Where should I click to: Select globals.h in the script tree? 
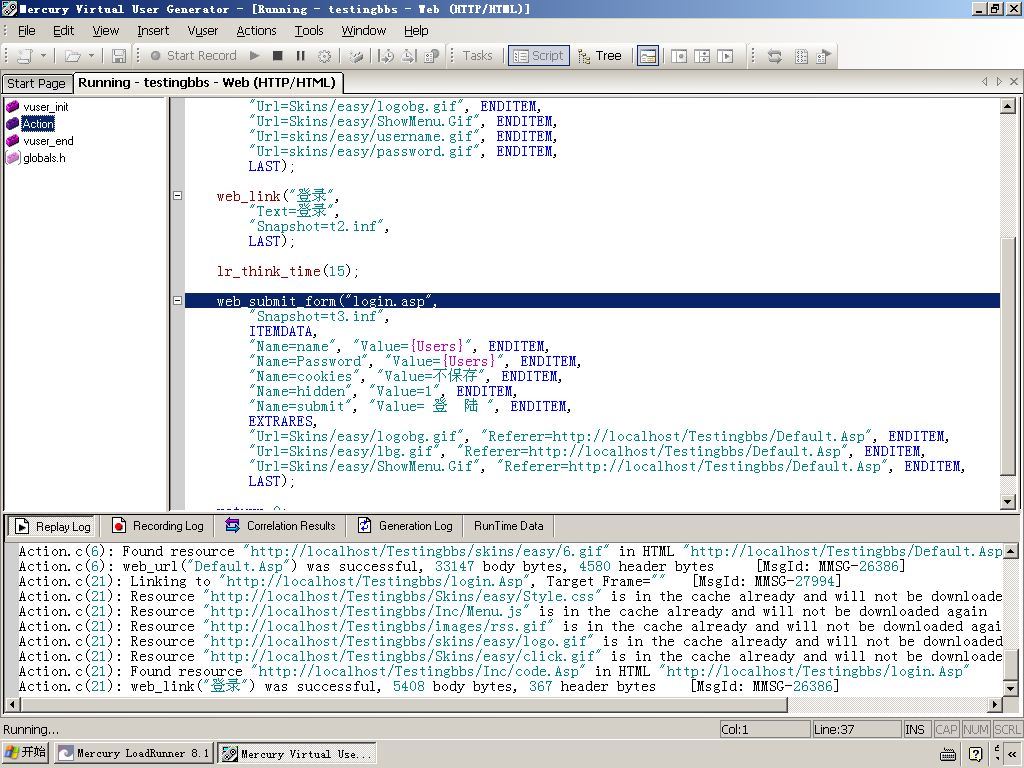44,158
